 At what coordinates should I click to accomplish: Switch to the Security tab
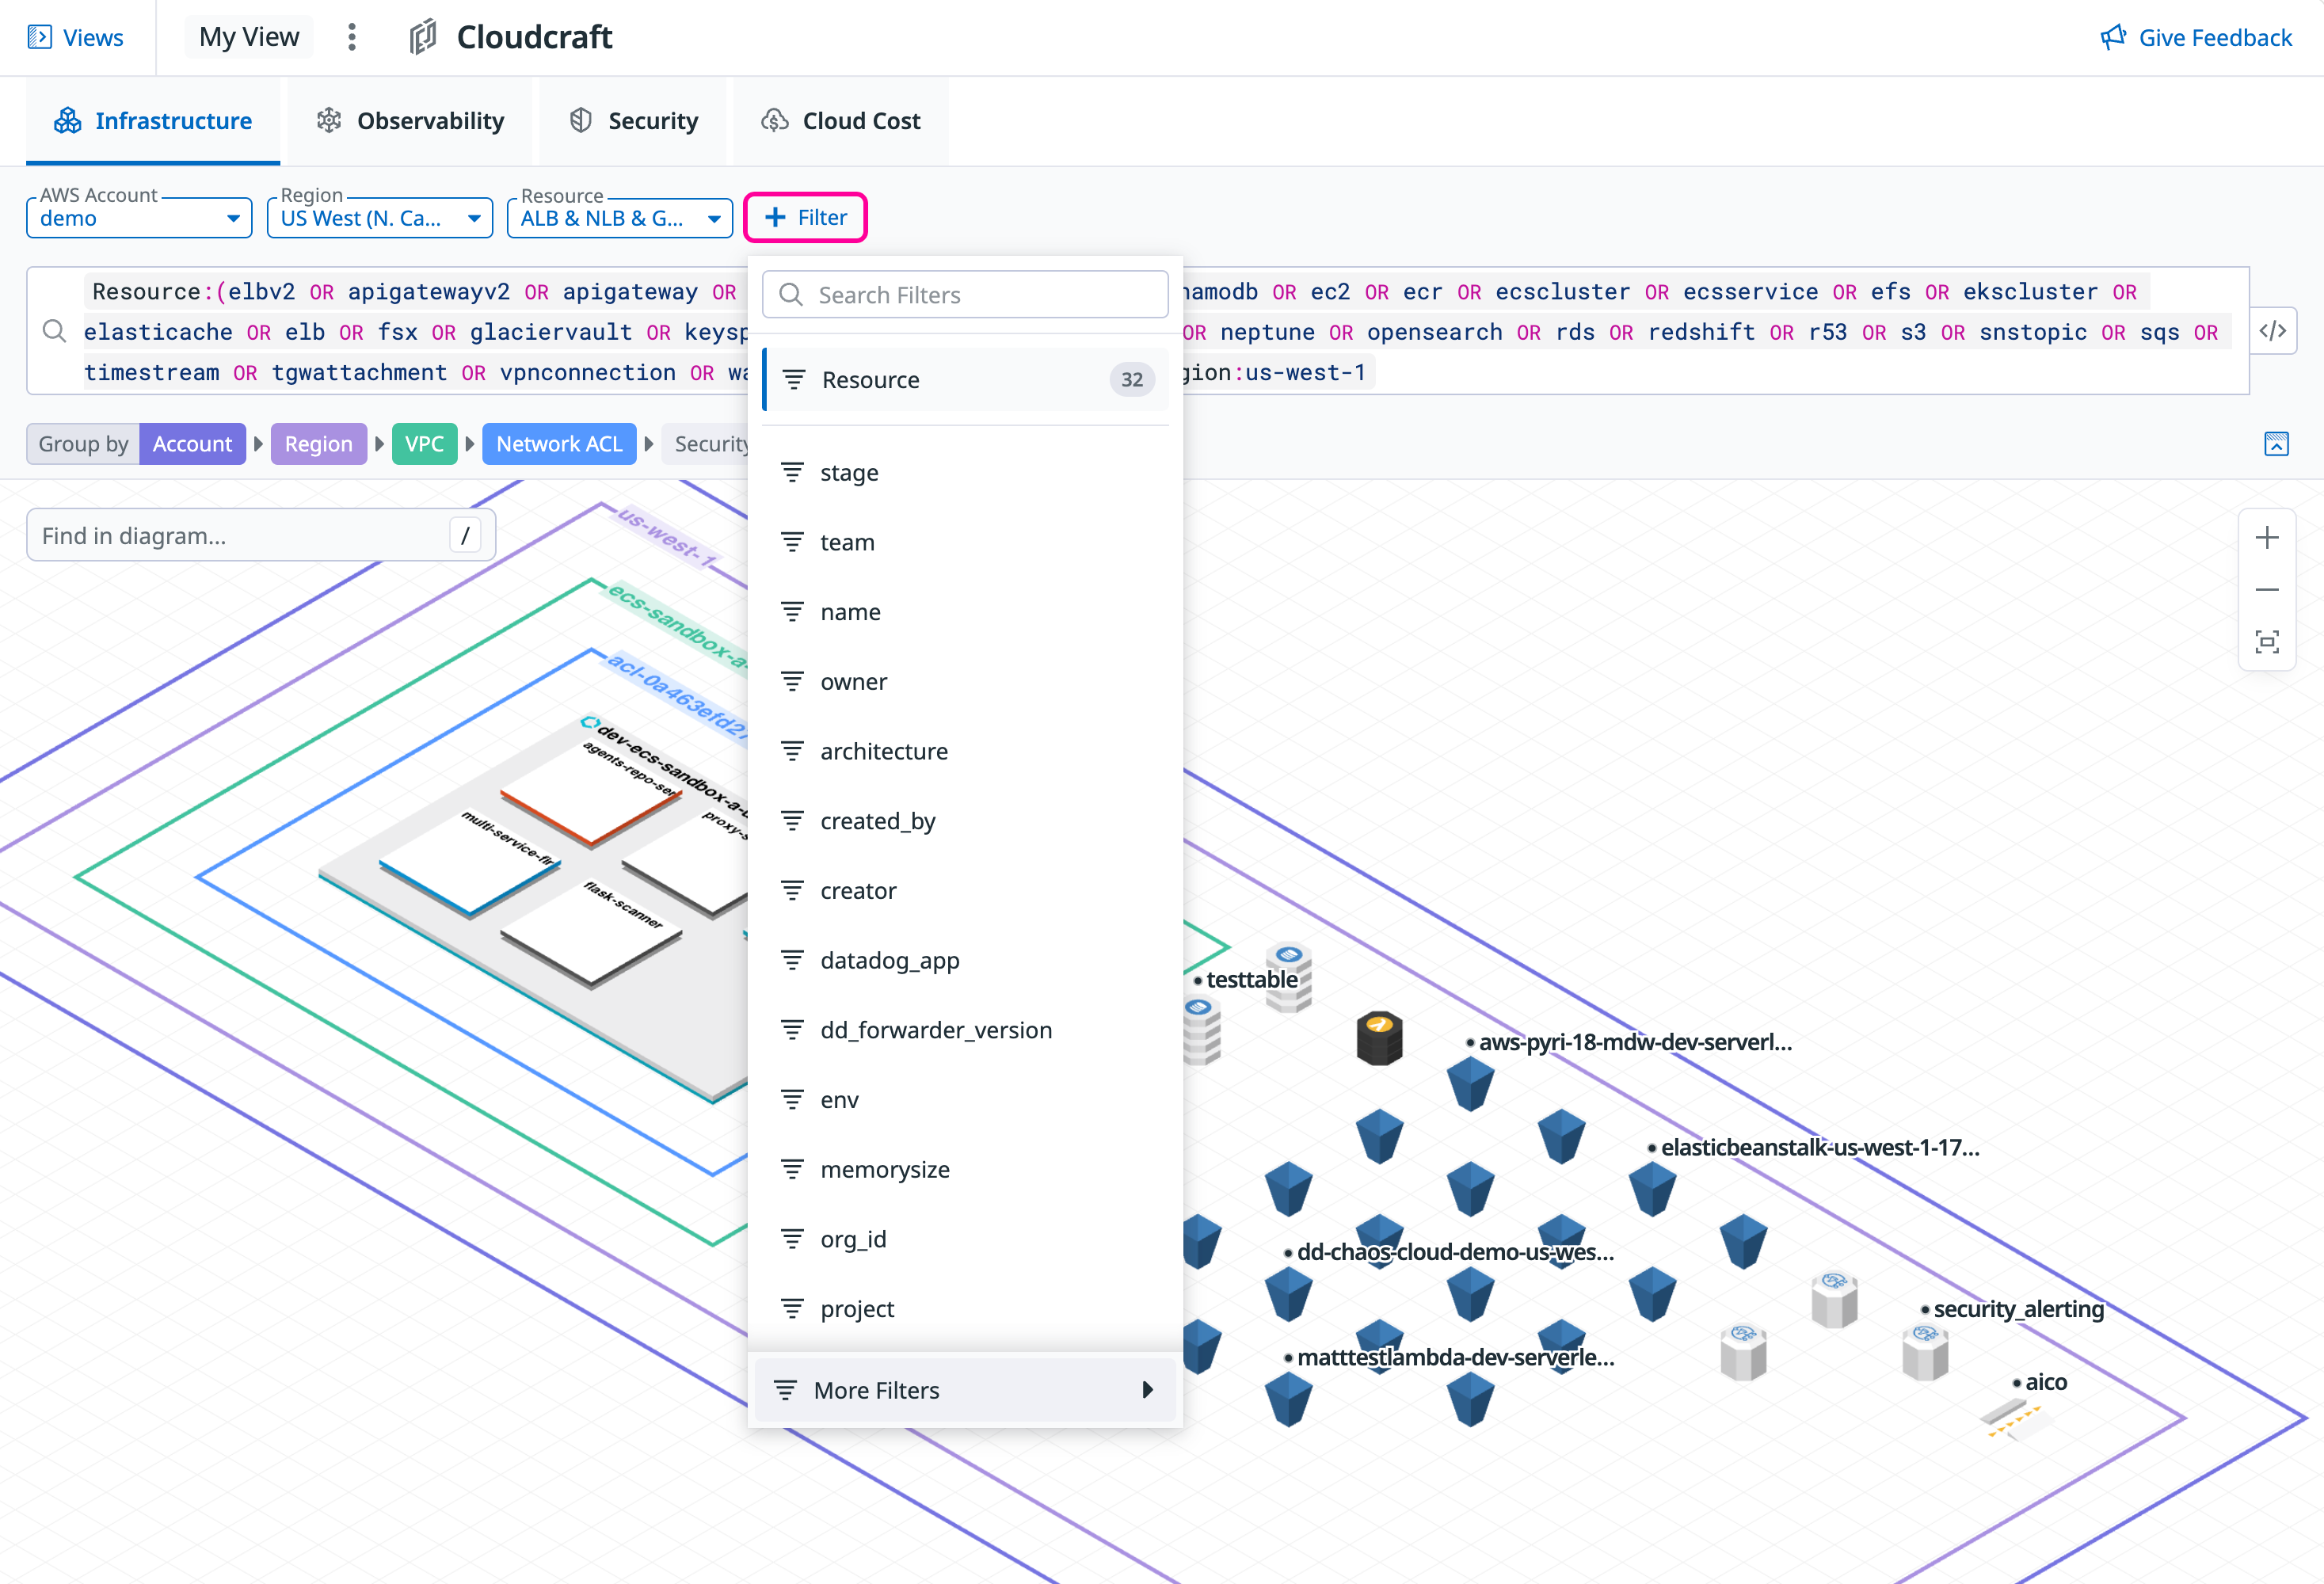633,120
